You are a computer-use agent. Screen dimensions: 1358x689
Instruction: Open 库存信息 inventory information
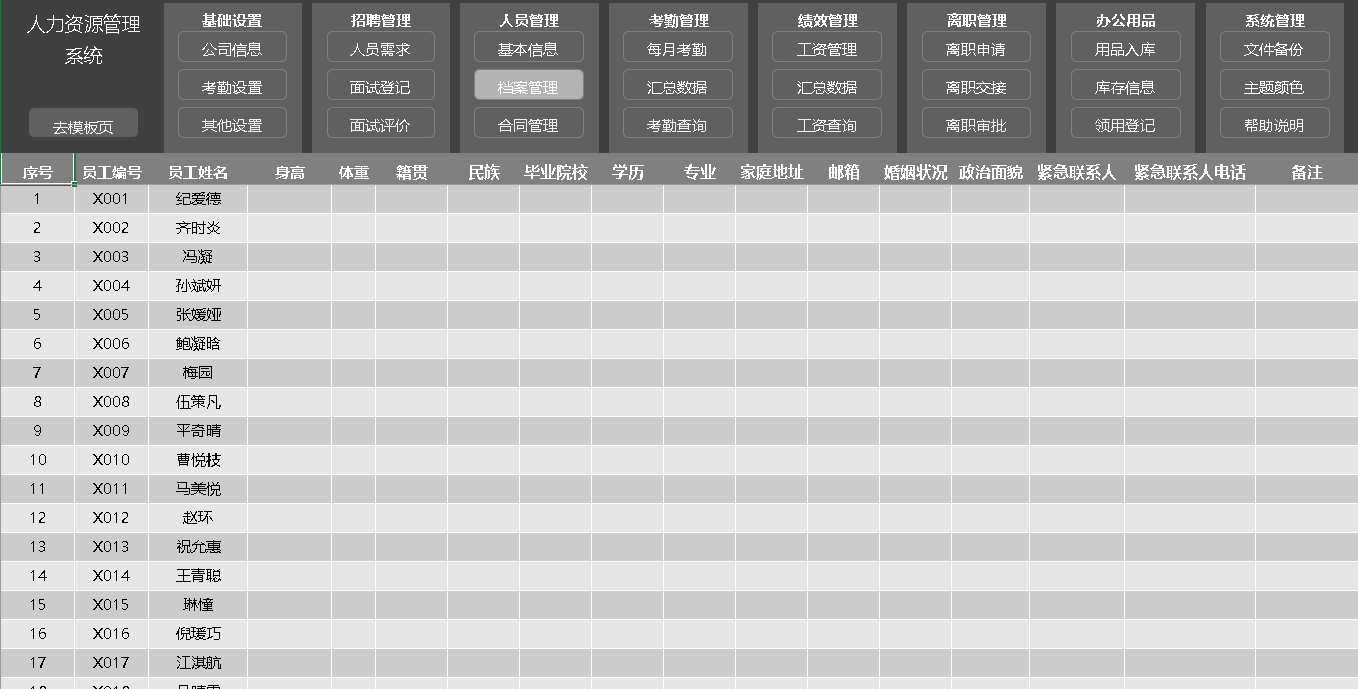click(1125, 86)
